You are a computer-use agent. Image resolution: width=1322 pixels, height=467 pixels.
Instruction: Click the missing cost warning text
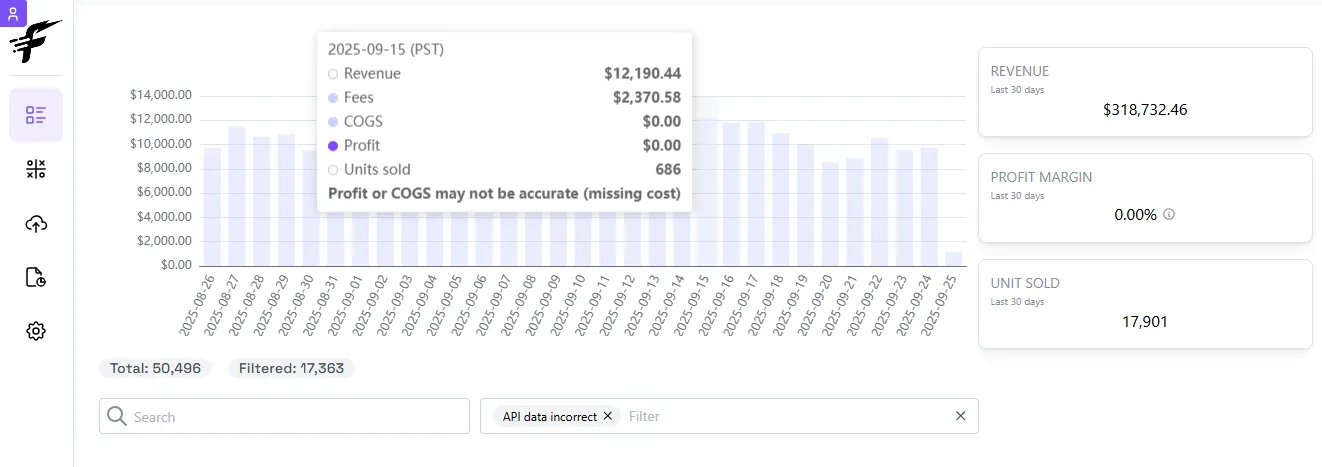click(x=504, y=194)
